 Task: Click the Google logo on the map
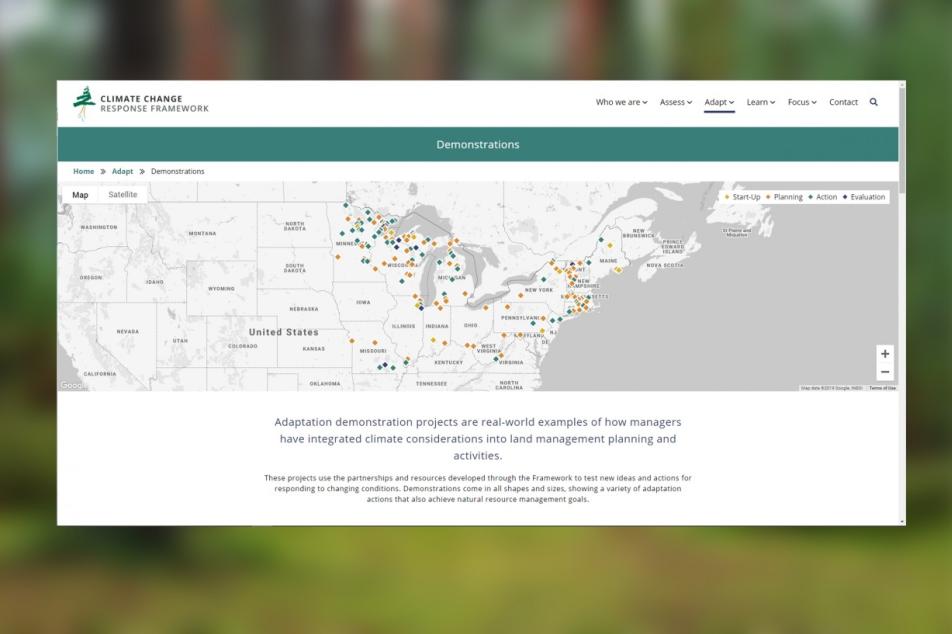tap(72, 385)
